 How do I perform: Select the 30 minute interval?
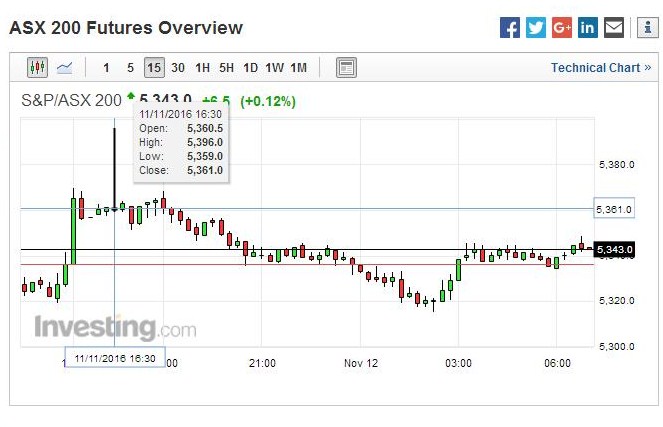click(178, 68)
